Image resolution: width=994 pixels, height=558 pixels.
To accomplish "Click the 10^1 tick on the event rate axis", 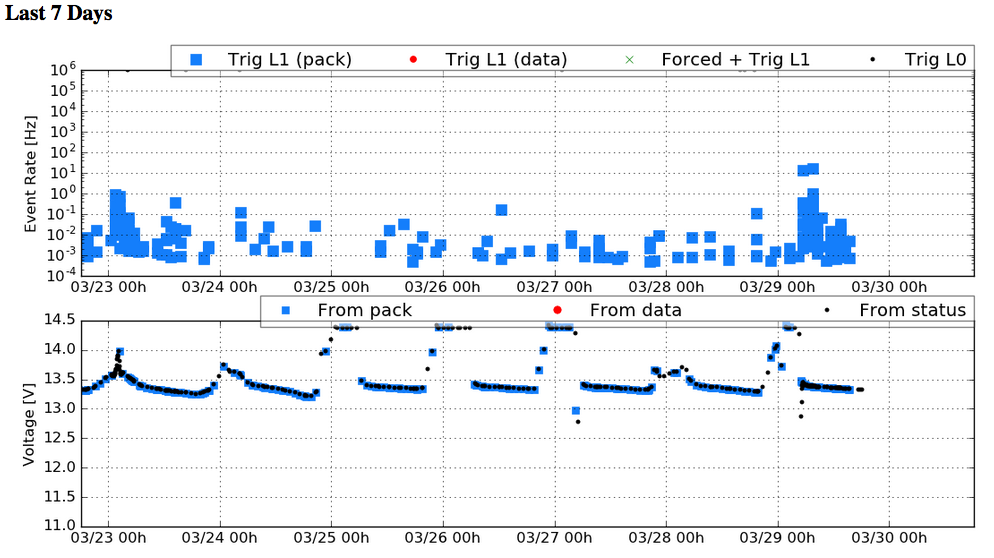I will (x=63, y=172).
